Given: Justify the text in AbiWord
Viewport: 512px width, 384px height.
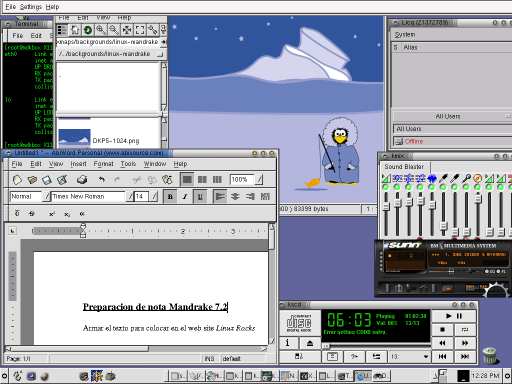Looking at the screenshot, I should tap(265, 197).
